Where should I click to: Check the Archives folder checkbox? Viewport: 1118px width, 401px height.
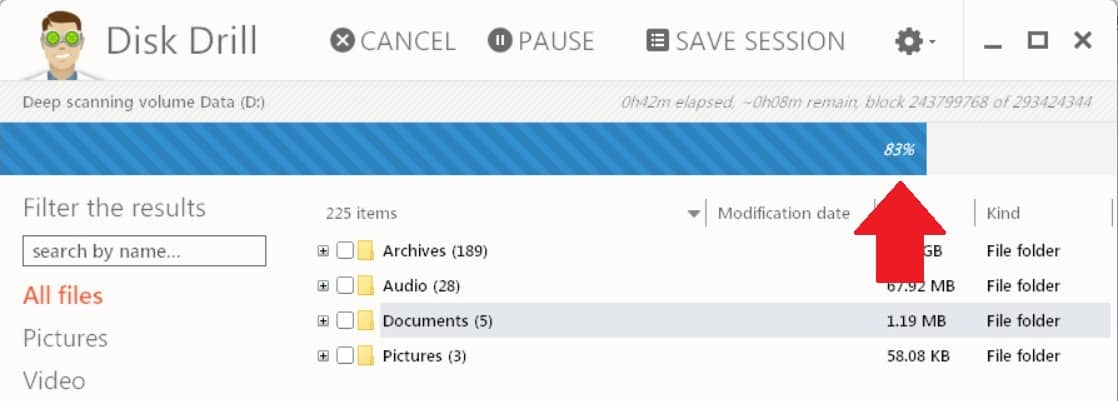tap(345, 251)
